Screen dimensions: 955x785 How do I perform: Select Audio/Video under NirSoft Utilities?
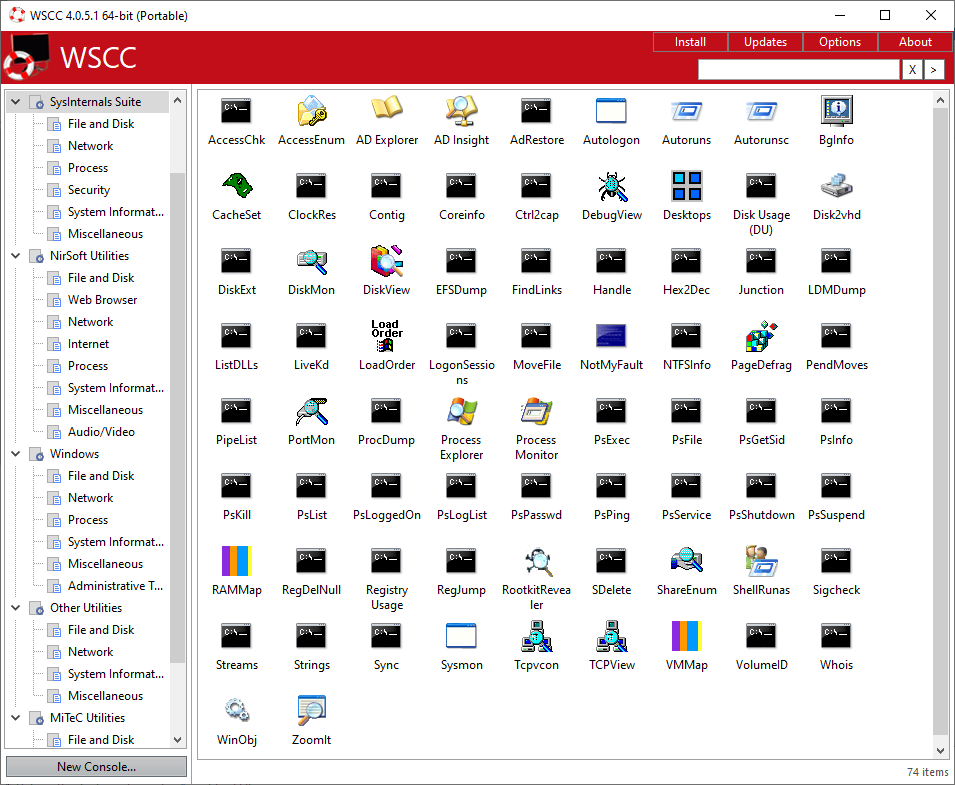(x=101, y=432)
